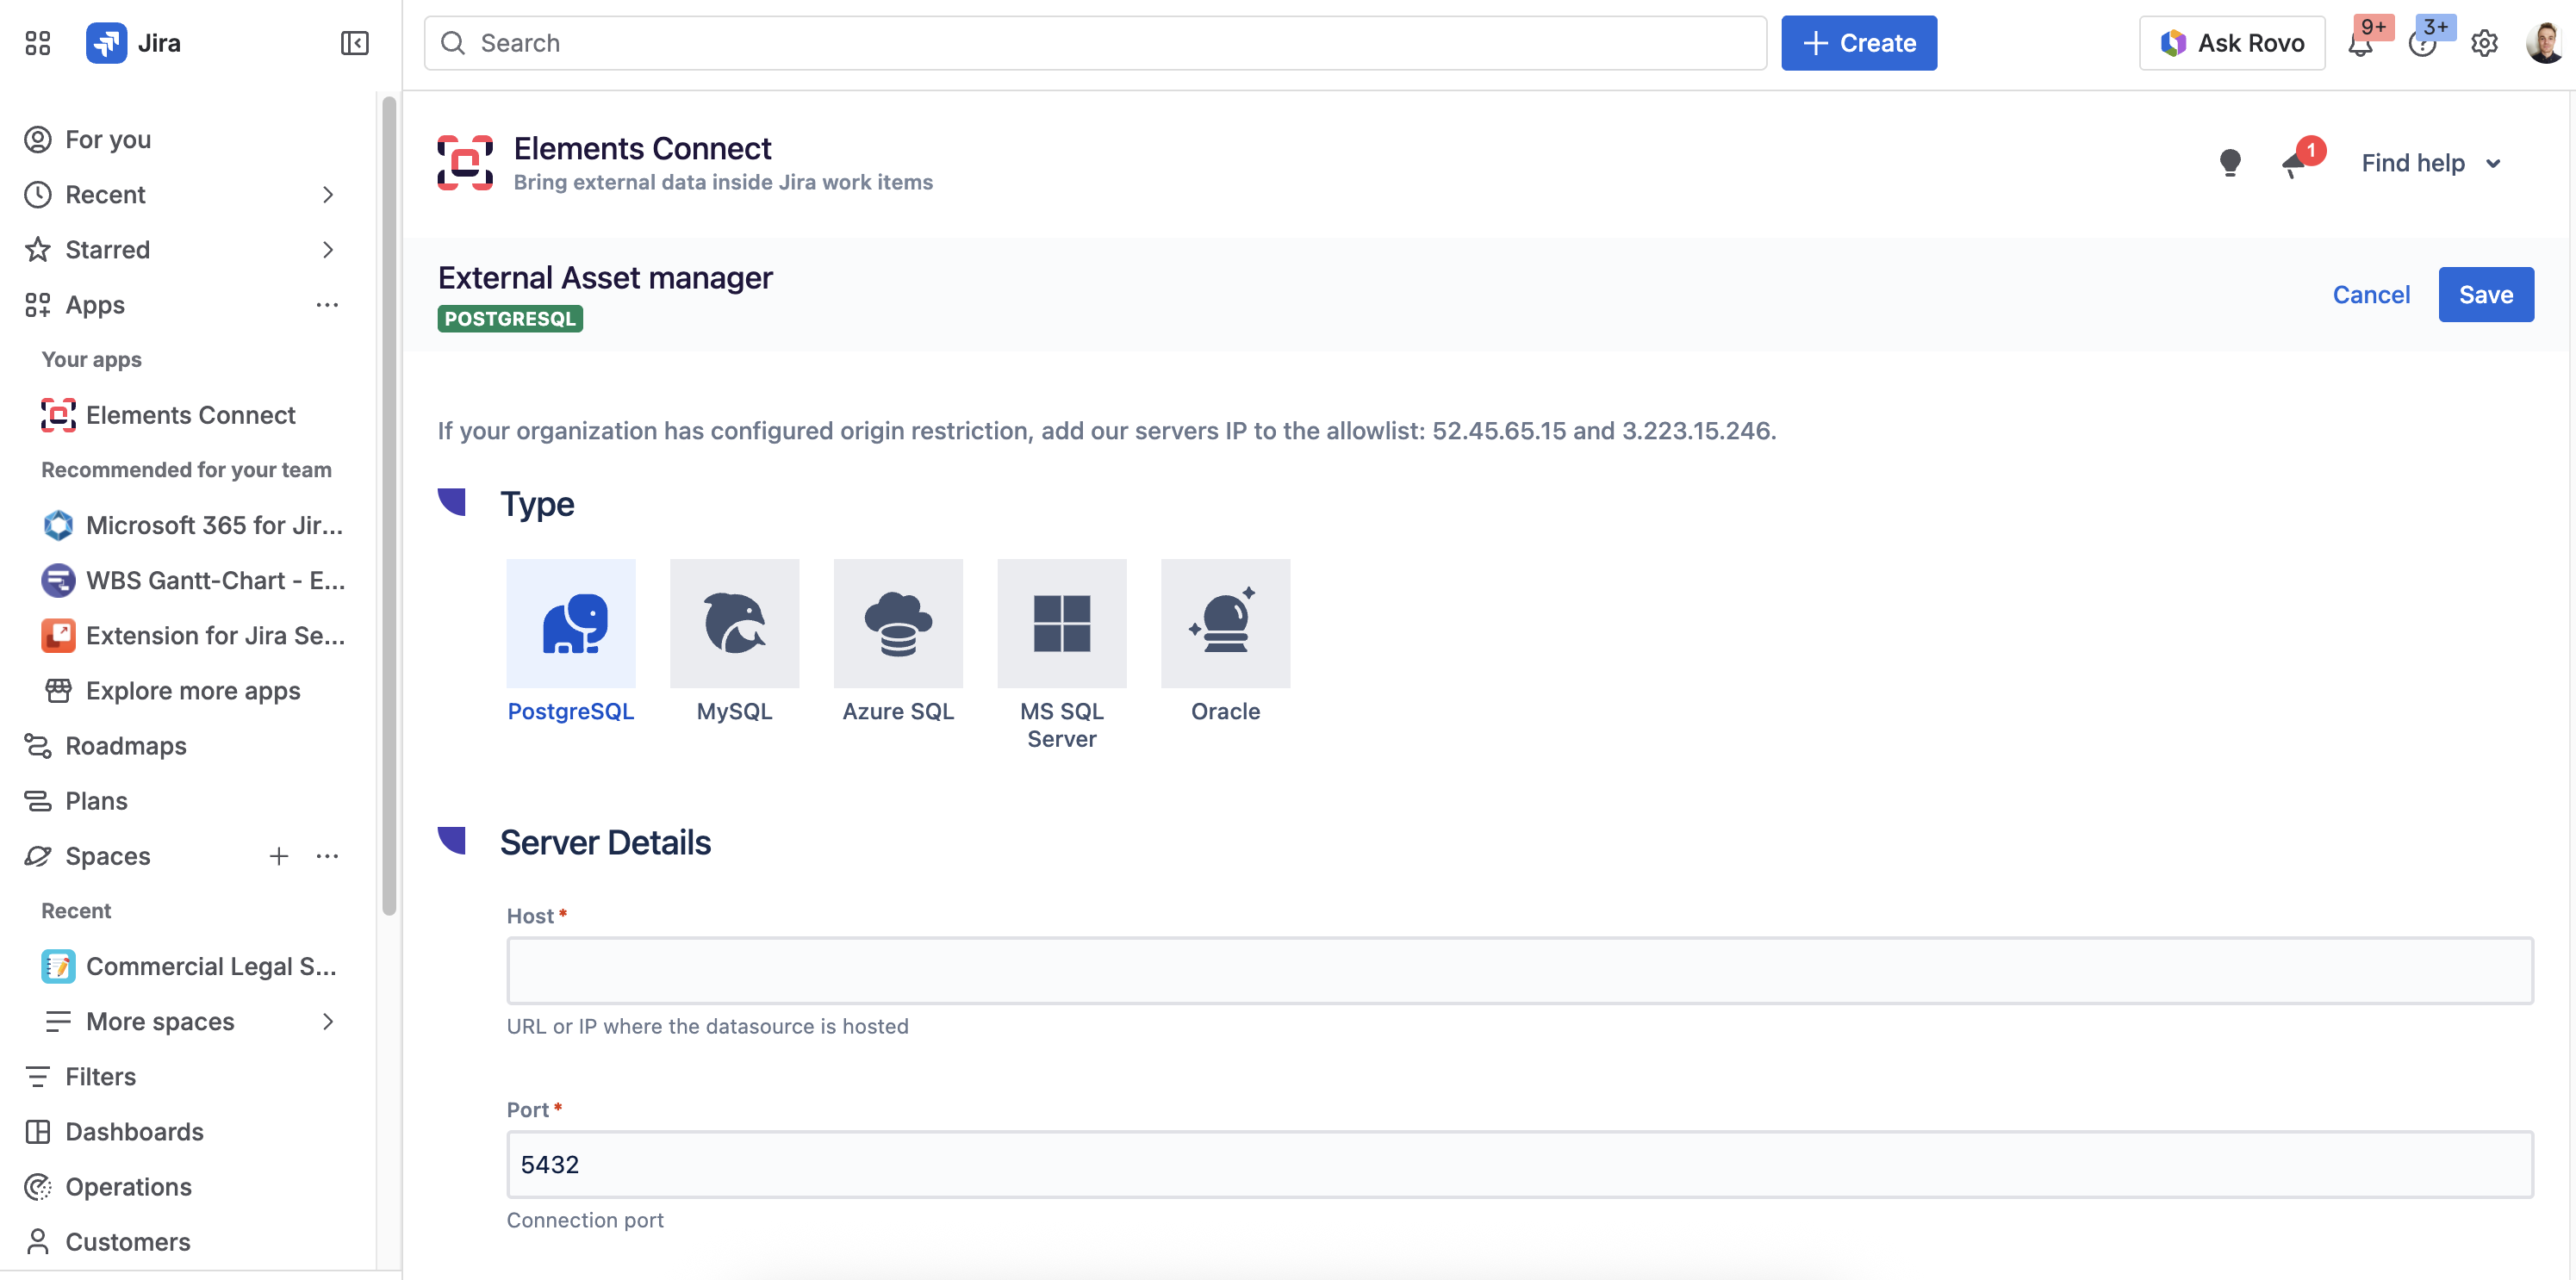Open the user profile avatar
2576x1280 pixels.
[2544, 43]
